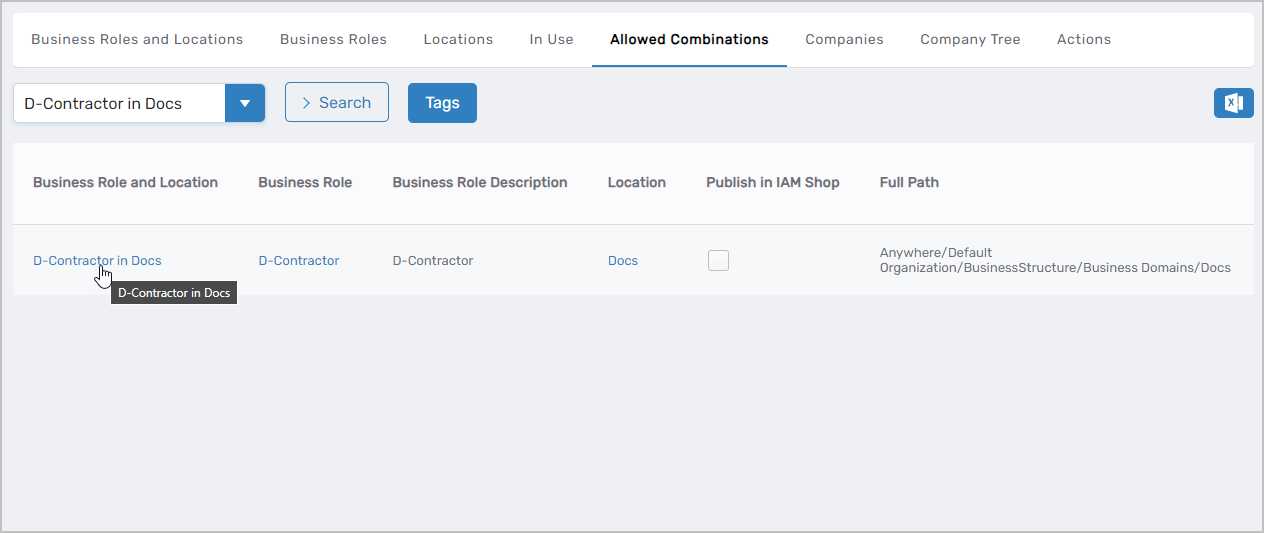Viewport: 1264px width, 533px height.
Task: Click the Full Path column header
Action: (x=909, y=183)
